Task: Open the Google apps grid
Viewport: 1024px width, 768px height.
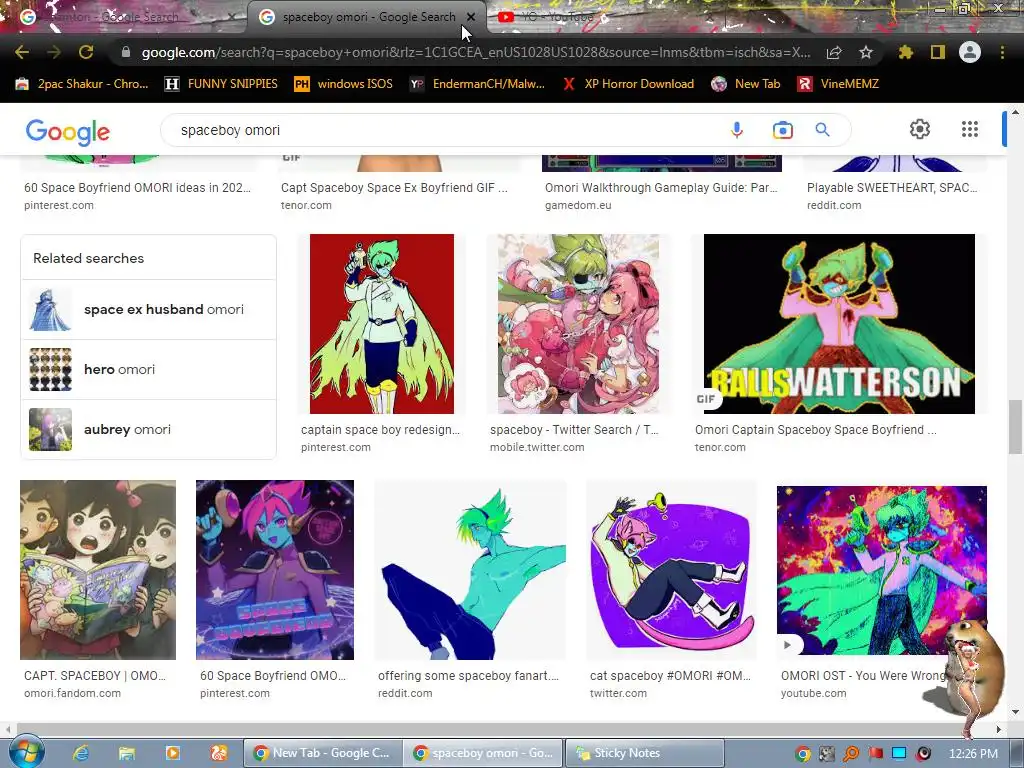Action: point(970,129)
